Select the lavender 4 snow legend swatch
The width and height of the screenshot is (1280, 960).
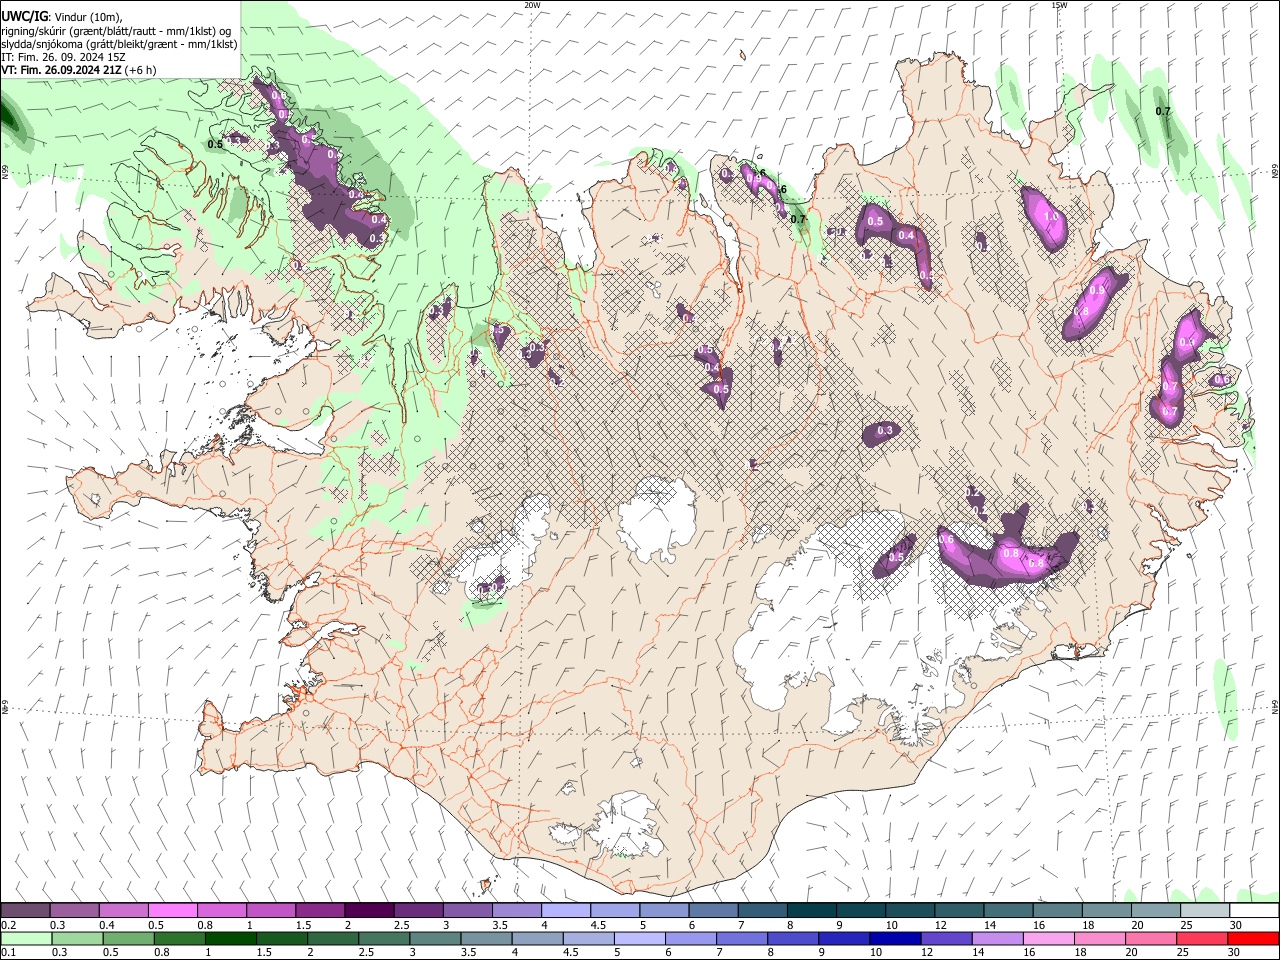coord(565,910)
